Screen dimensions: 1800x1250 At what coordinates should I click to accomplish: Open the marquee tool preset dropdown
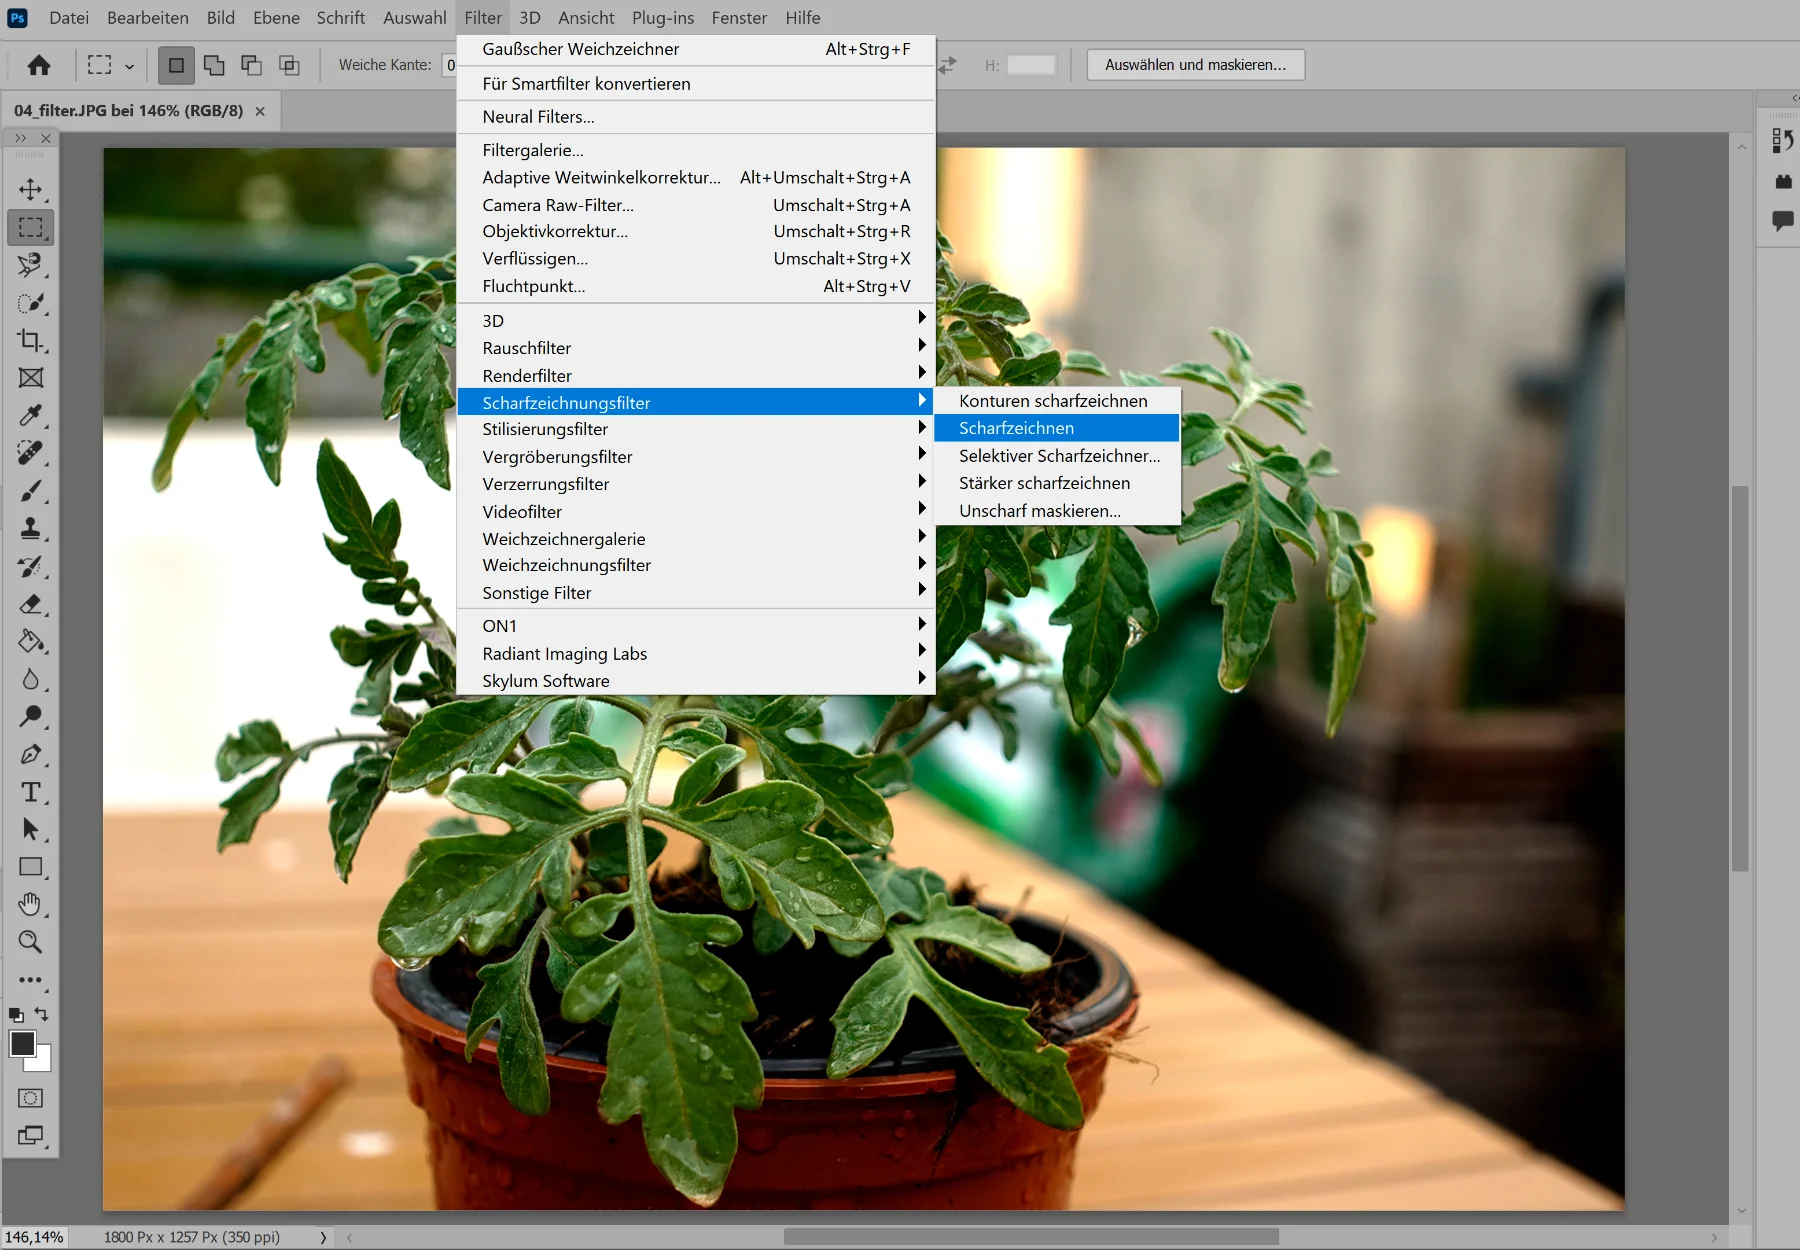(x=129, y=66)
